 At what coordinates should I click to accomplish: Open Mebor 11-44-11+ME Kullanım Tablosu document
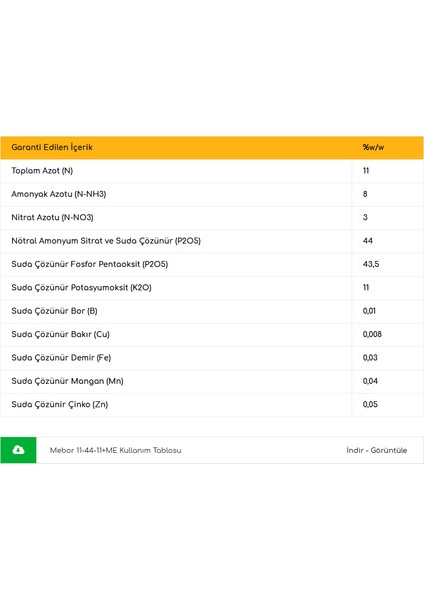click(116, 450)
